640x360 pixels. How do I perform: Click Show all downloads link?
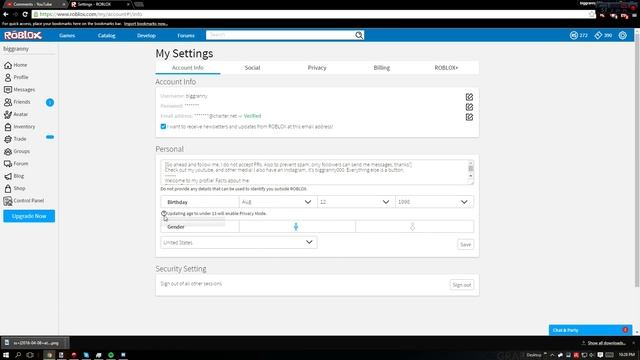(606, 343)
